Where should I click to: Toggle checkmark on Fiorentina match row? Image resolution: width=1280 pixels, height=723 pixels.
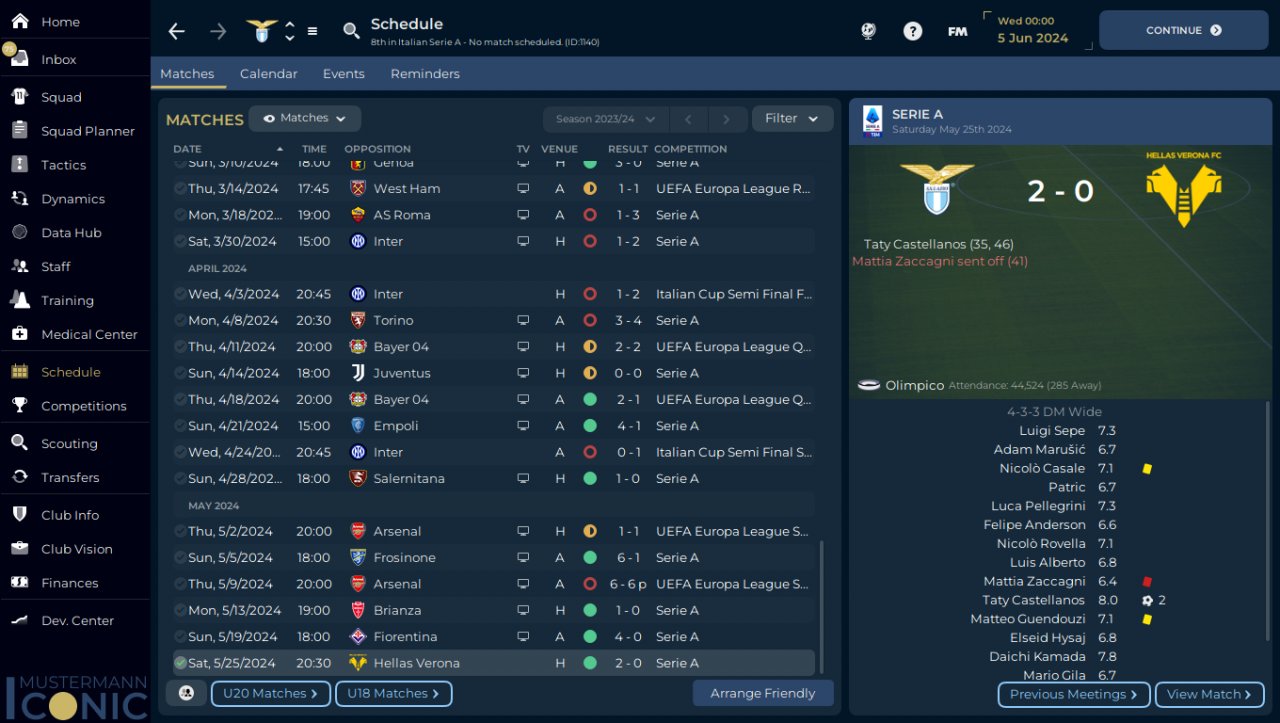[x=180, y=637]
